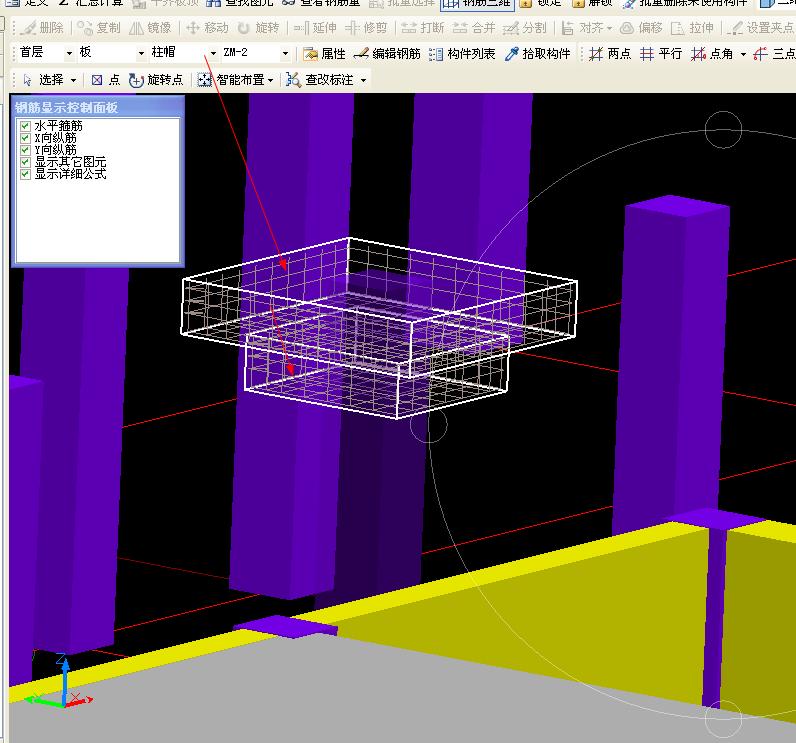Choose 旋转点 rotate point tool
The height and width of the screenshot is (743, 796).
point(156,80)
